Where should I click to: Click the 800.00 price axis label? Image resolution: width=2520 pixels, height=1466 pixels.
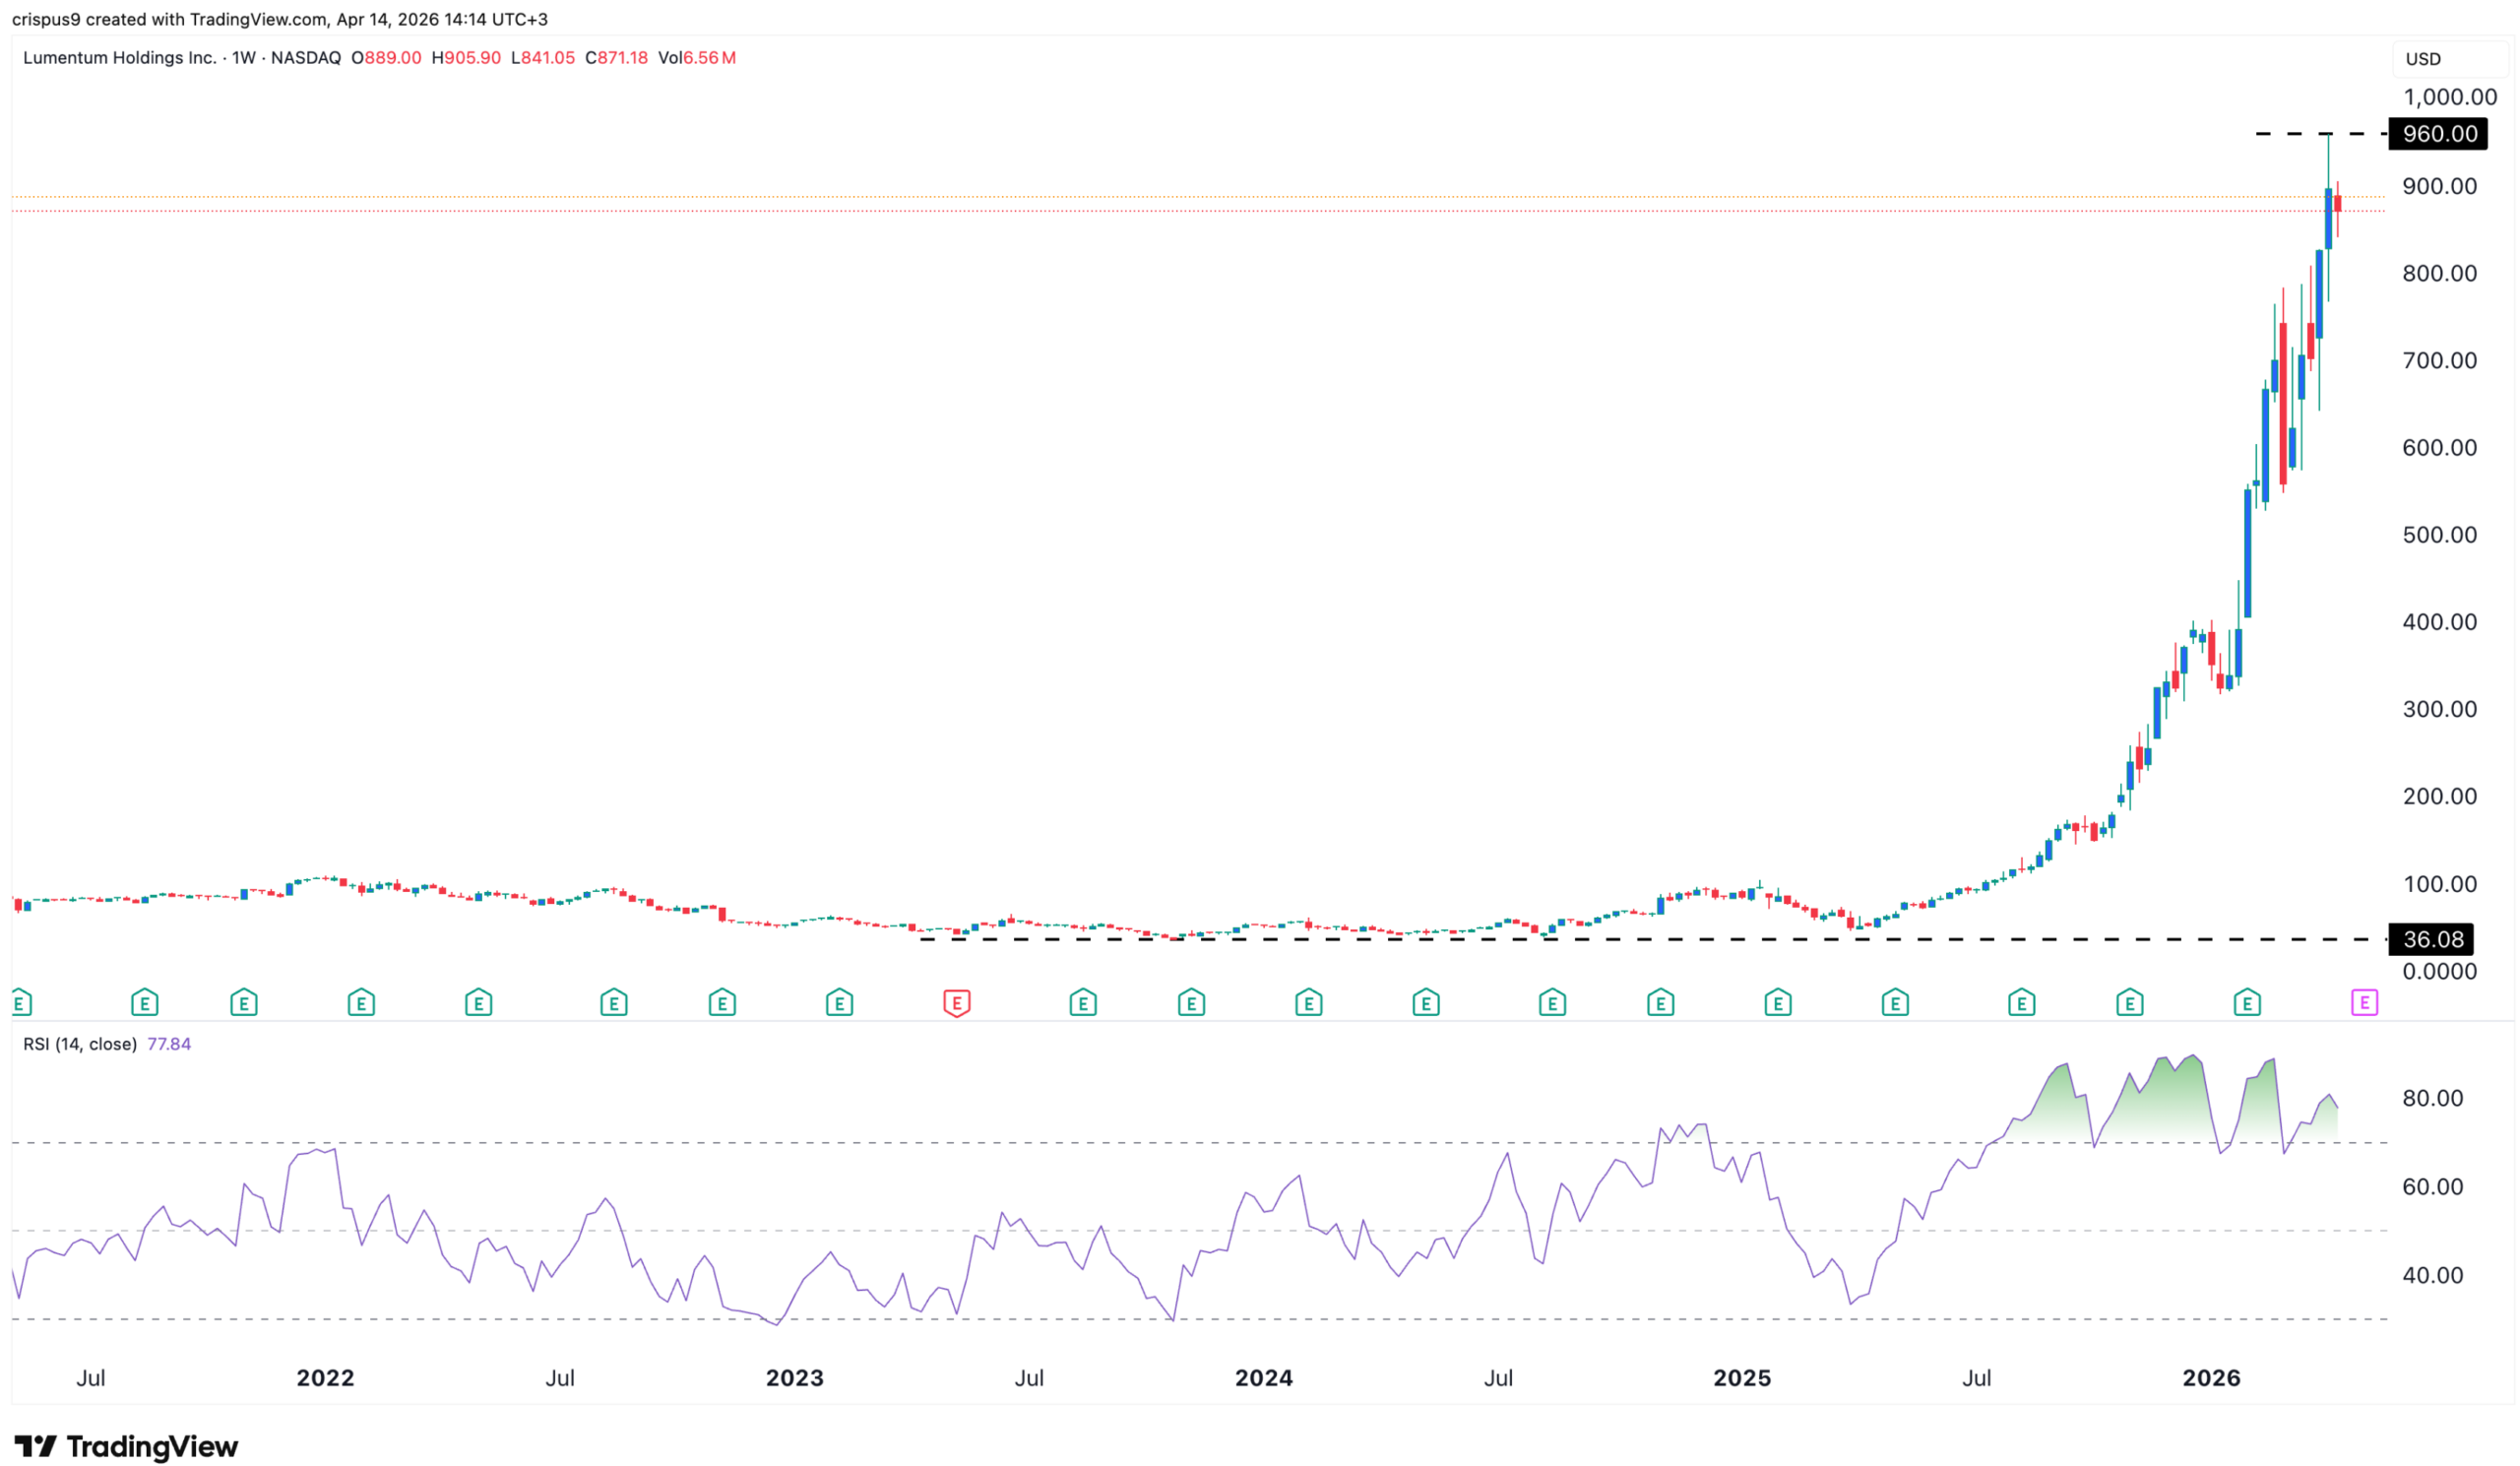pos(2440,273)
